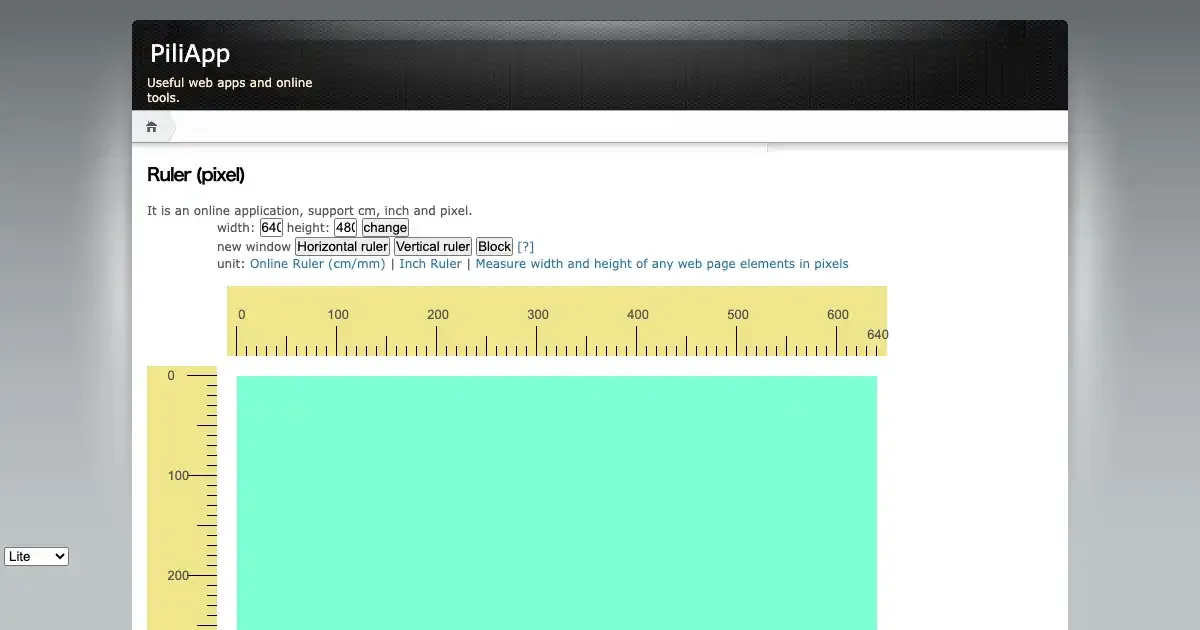Image resolution: width=1200 pixels, height=630 pixels.
Task: Click the 640 end label on horizontal ruler
Action: point(877,334)
